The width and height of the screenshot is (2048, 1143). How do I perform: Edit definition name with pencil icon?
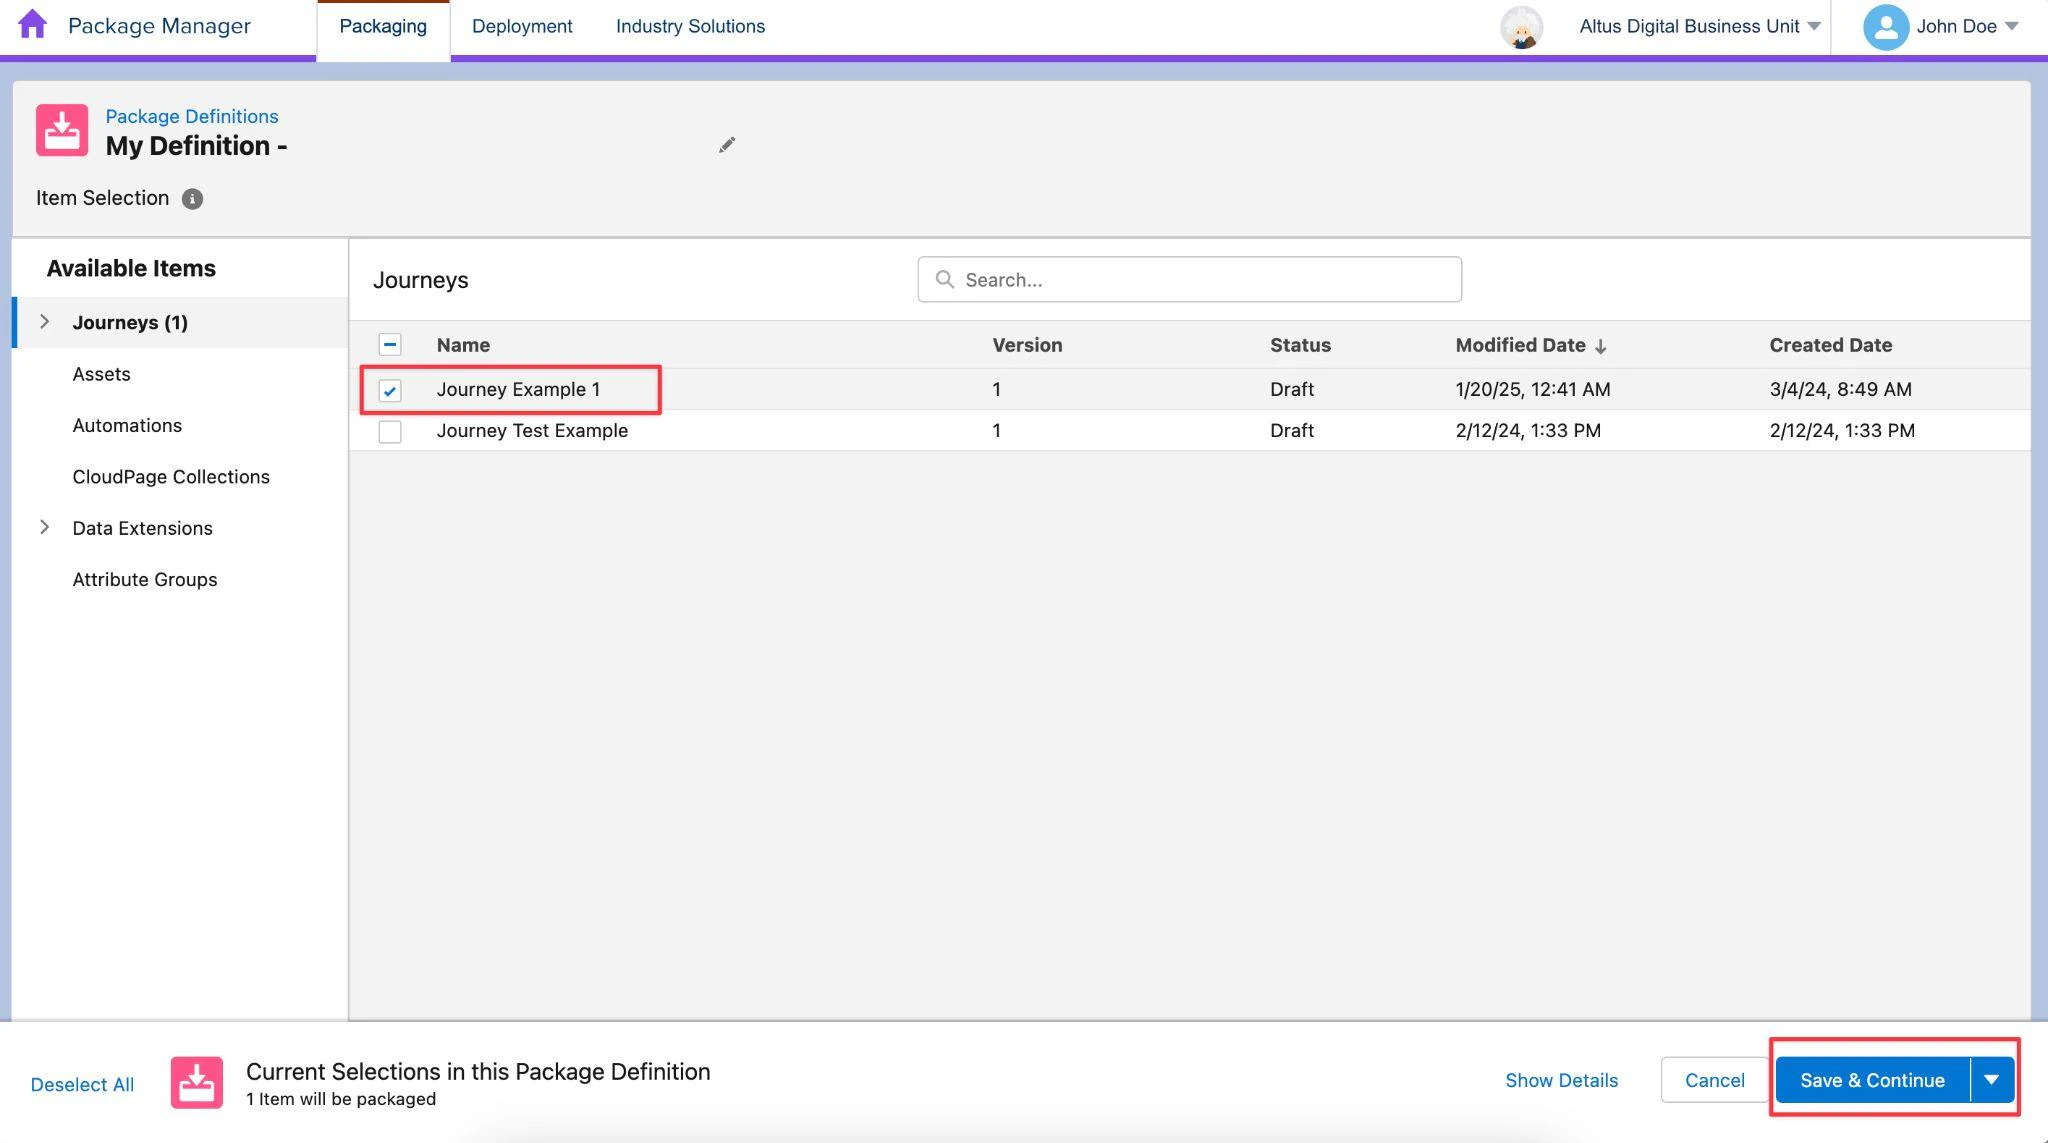coord(727,145)
